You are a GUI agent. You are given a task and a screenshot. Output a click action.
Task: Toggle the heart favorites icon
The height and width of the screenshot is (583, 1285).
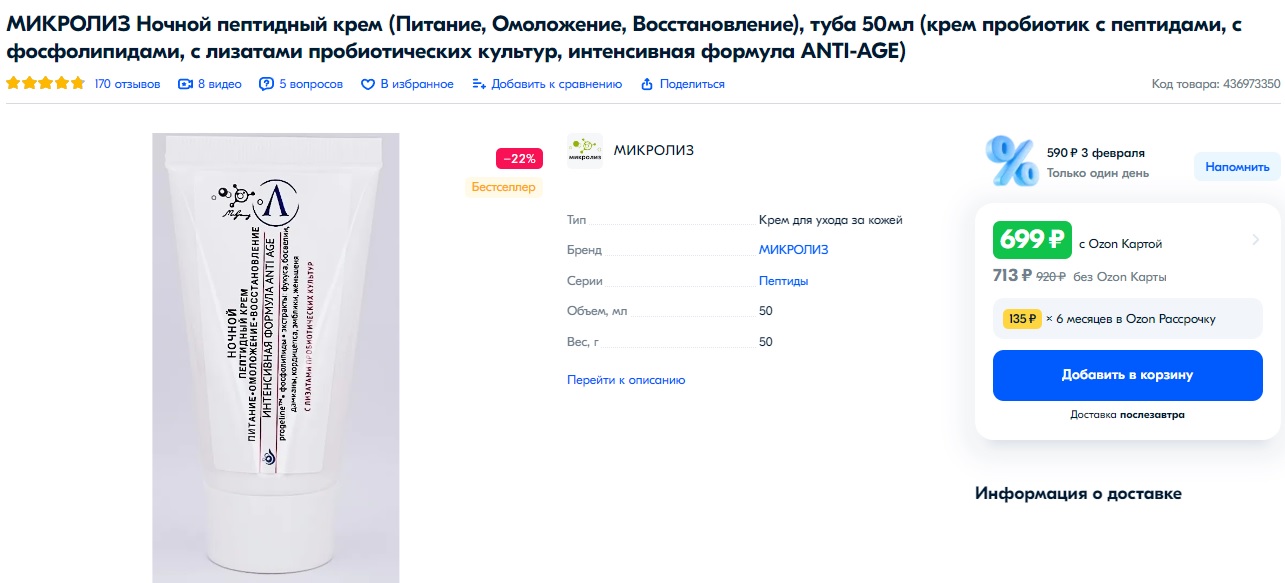click(368, 84)
